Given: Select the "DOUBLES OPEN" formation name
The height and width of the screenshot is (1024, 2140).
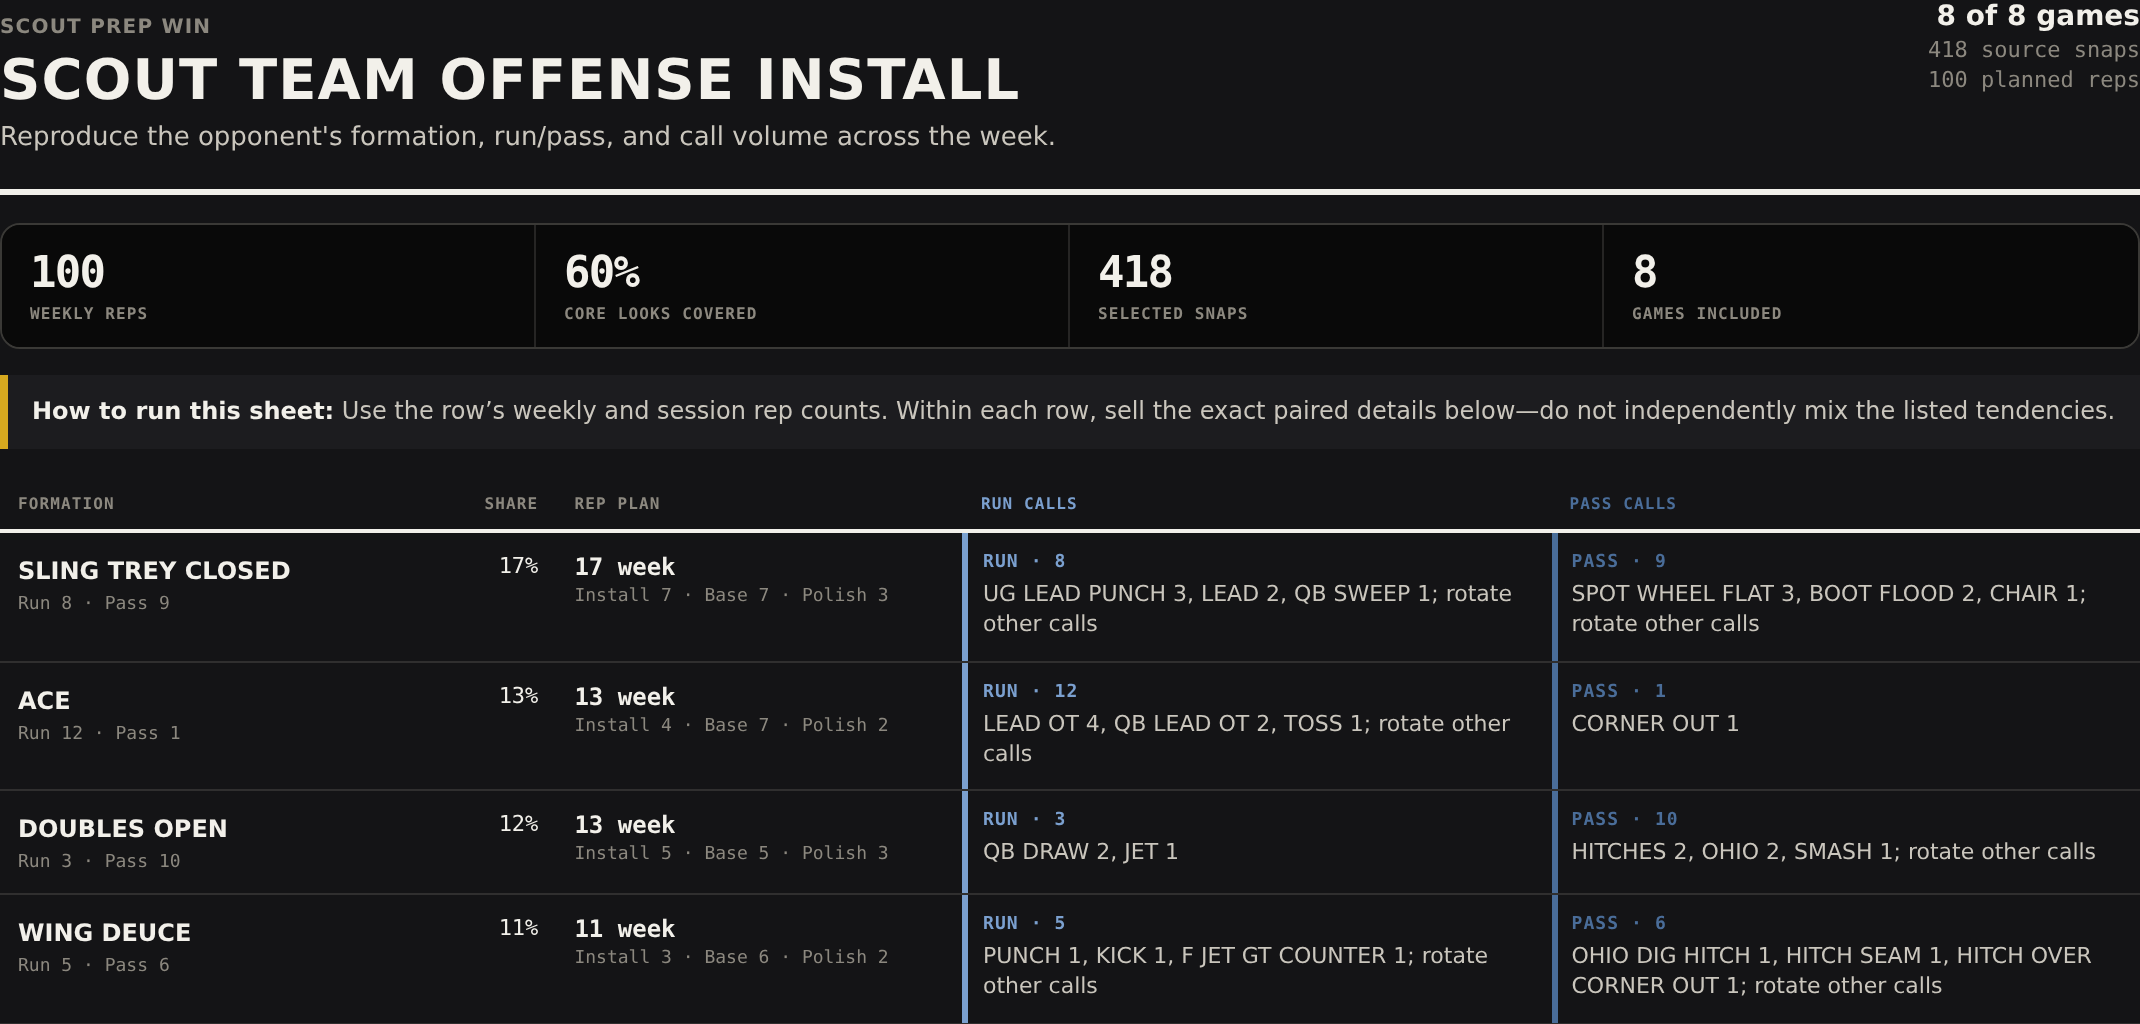Looking at the screenshot, I should click(123, 829).
